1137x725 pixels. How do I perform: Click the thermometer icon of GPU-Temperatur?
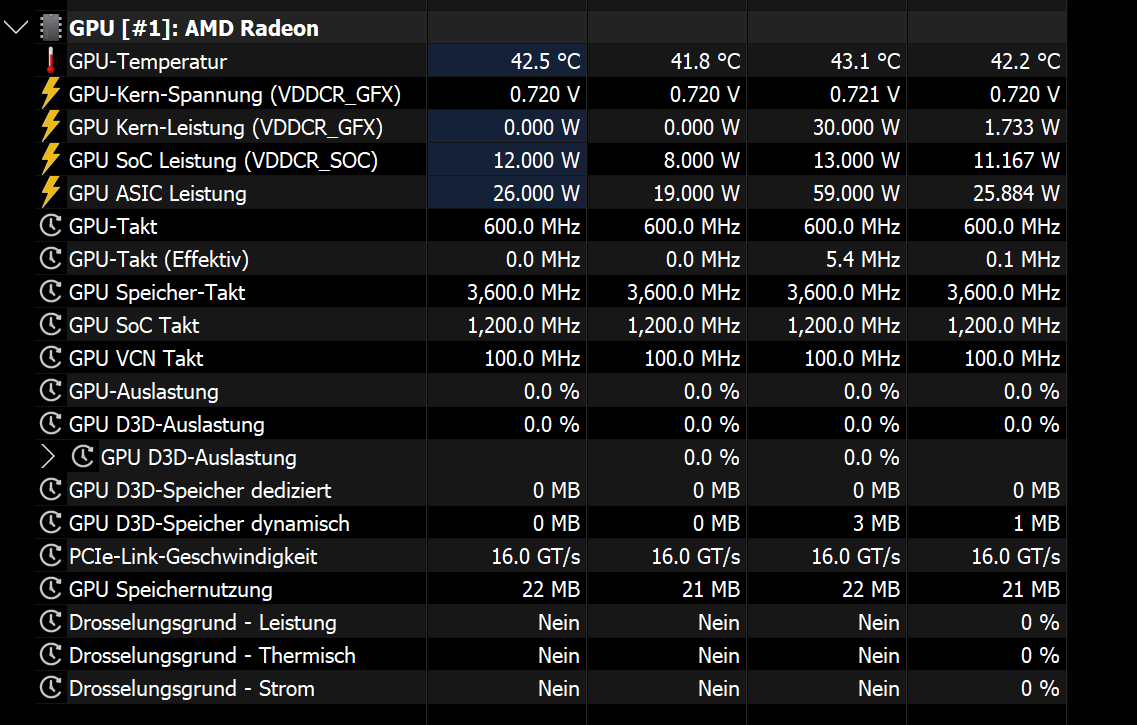coord(51,62)
